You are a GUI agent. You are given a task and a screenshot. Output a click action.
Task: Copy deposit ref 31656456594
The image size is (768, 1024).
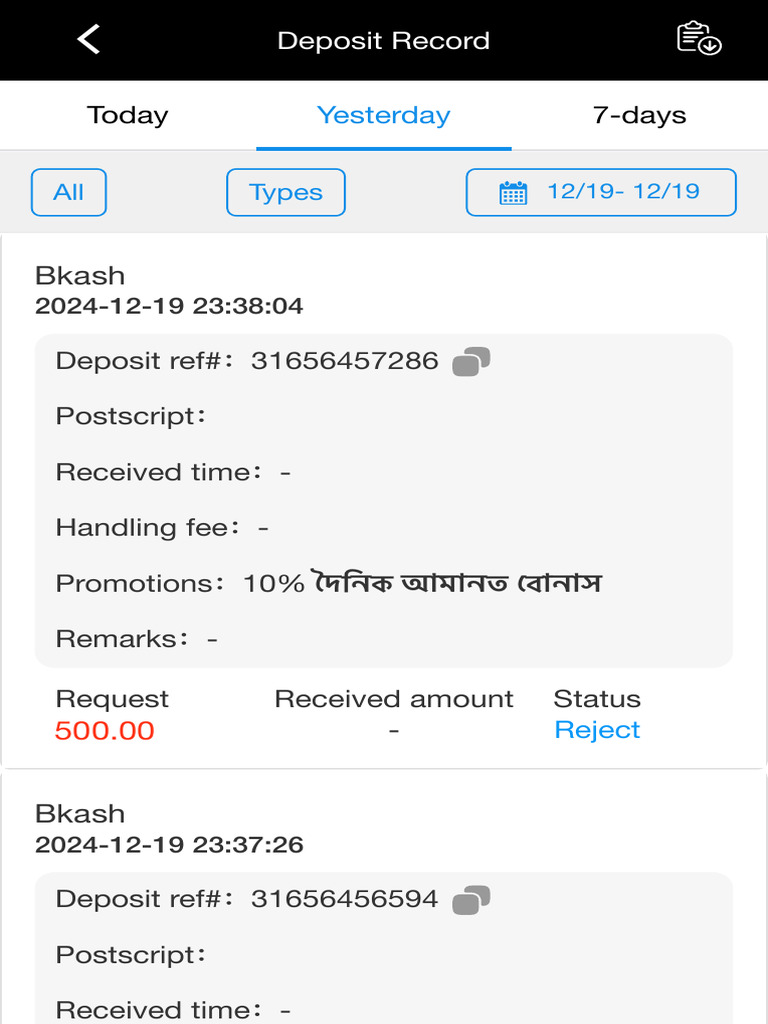pyautogui.click(x=471, y=900)
